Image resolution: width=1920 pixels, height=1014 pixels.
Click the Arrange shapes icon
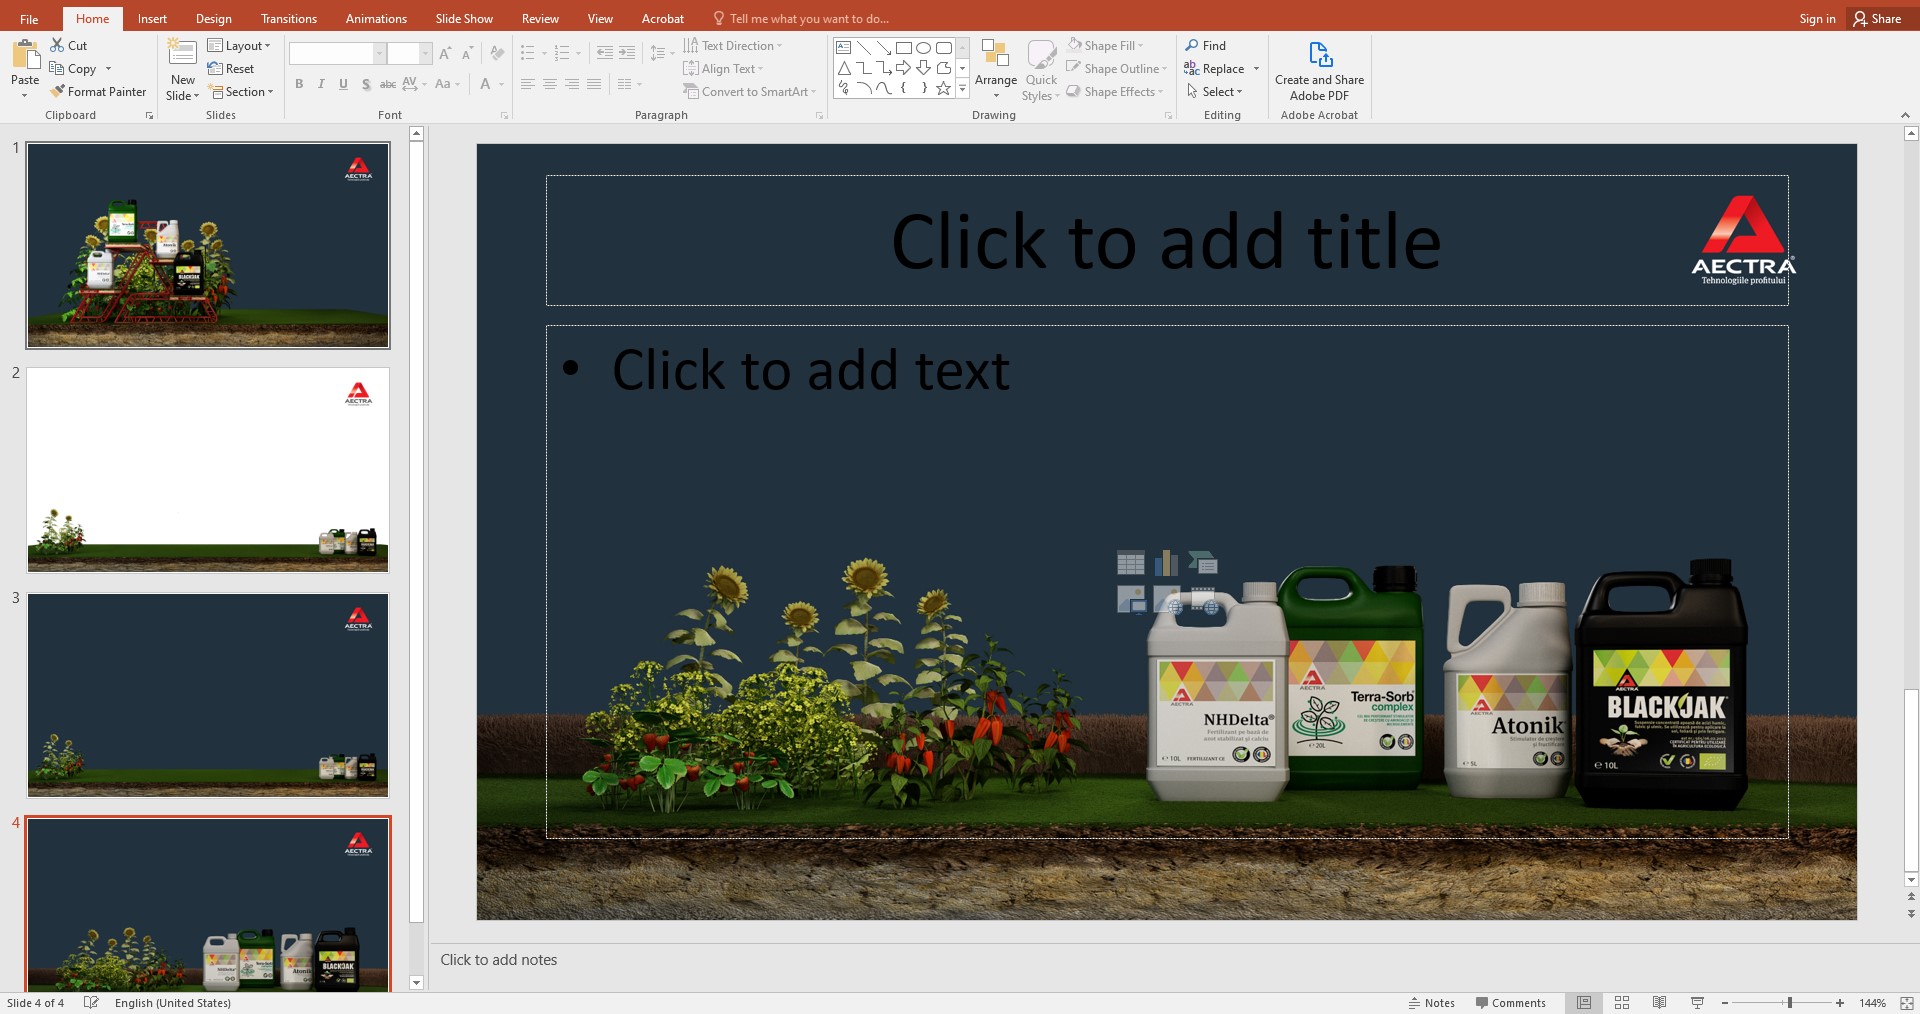pyautogui.click(x=995, y=55)
